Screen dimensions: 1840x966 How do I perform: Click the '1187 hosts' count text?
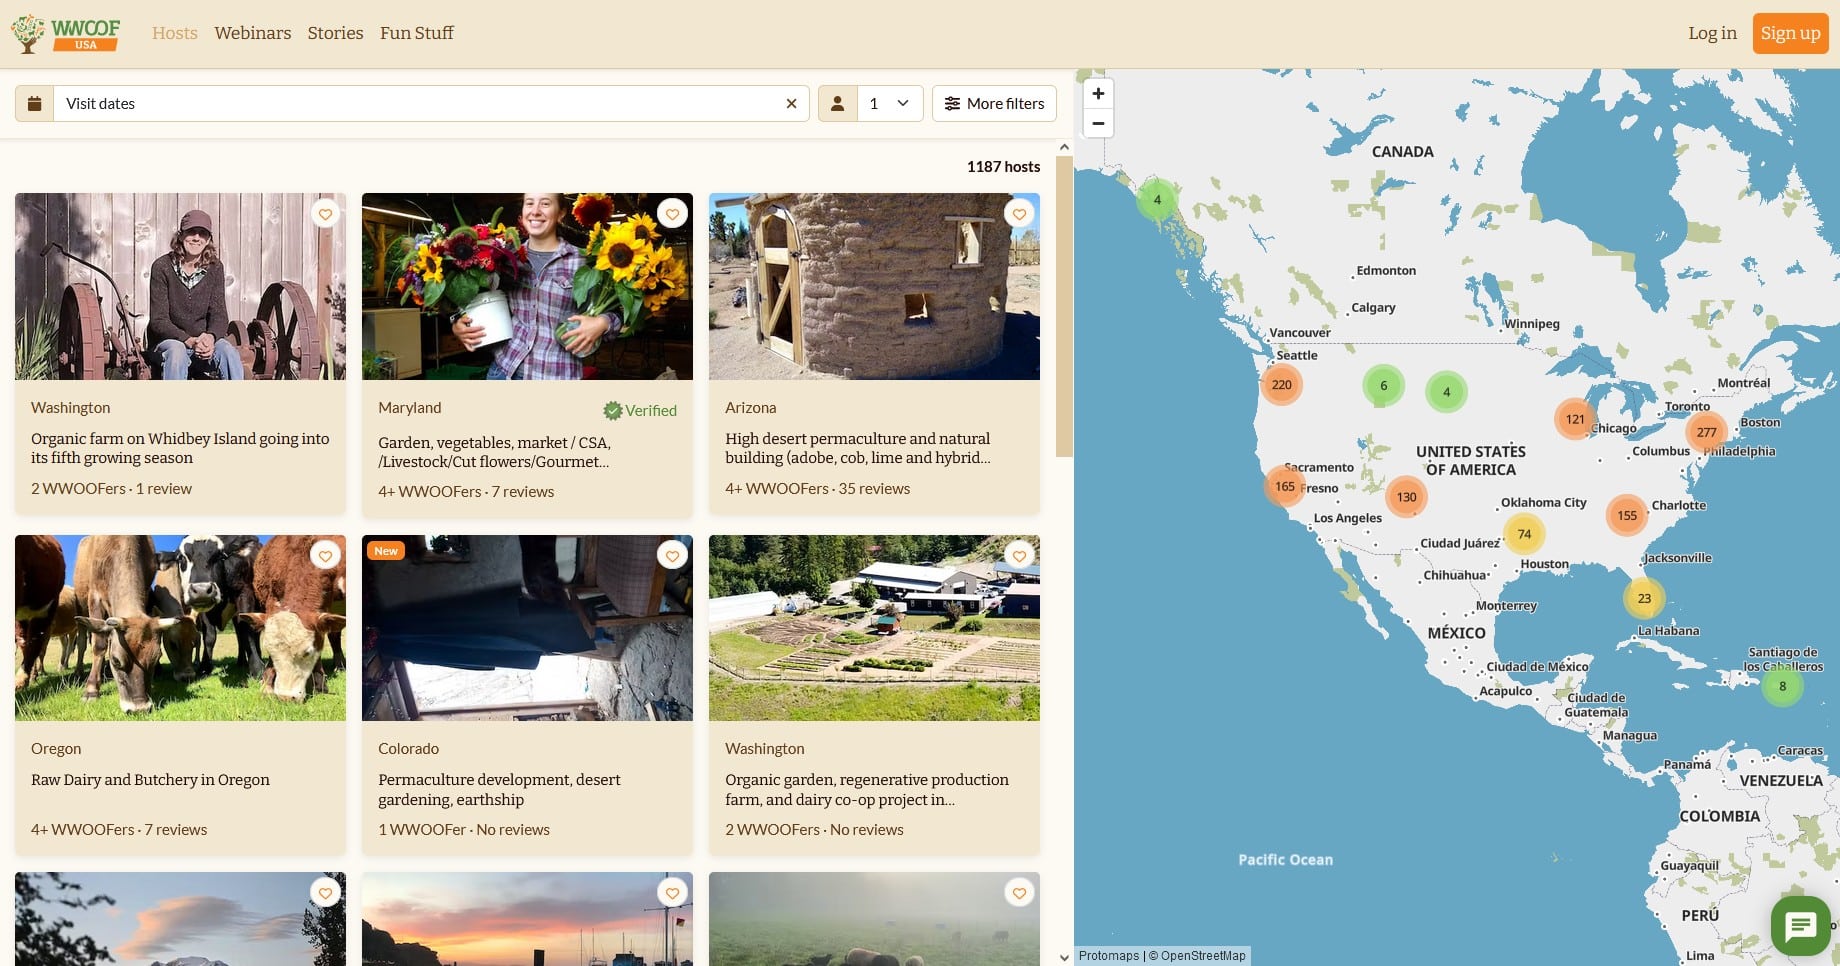click(x=1003, y=167)
